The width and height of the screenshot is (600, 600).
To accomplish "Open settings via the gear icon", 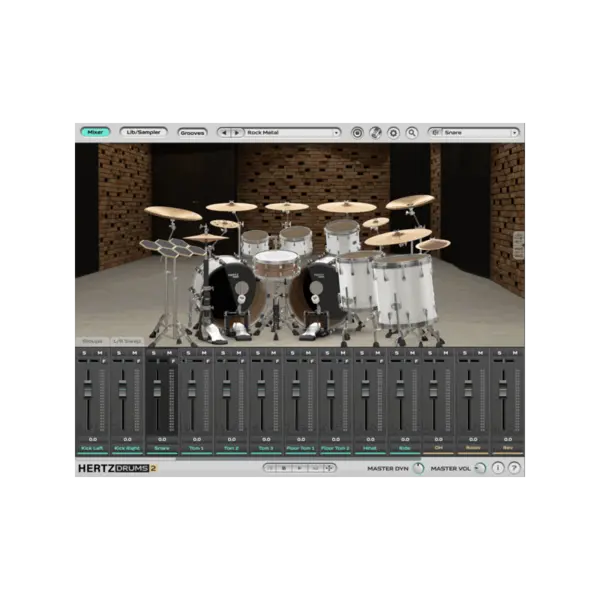I will coord(393,133).
